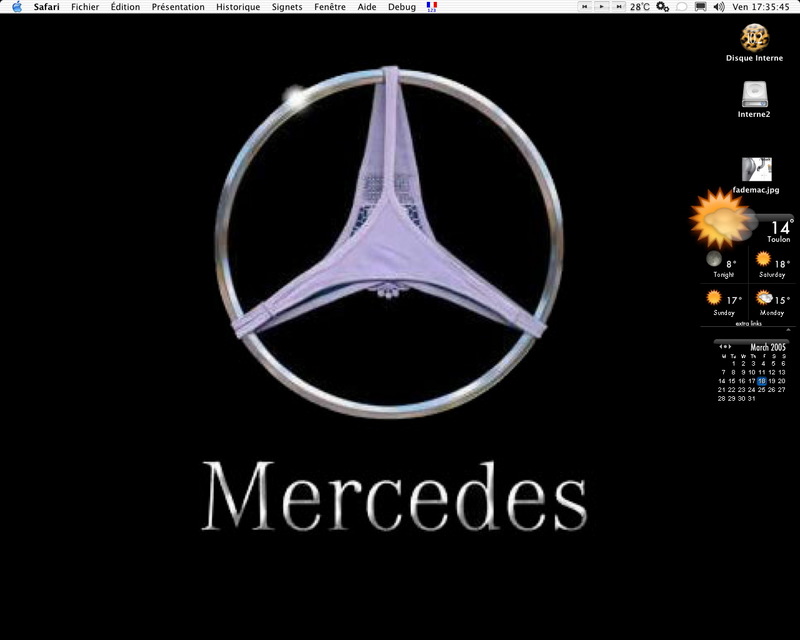This screenshot has height=640, width=800.
Task: Open the Safari application menu
Action: coord(46,7)
